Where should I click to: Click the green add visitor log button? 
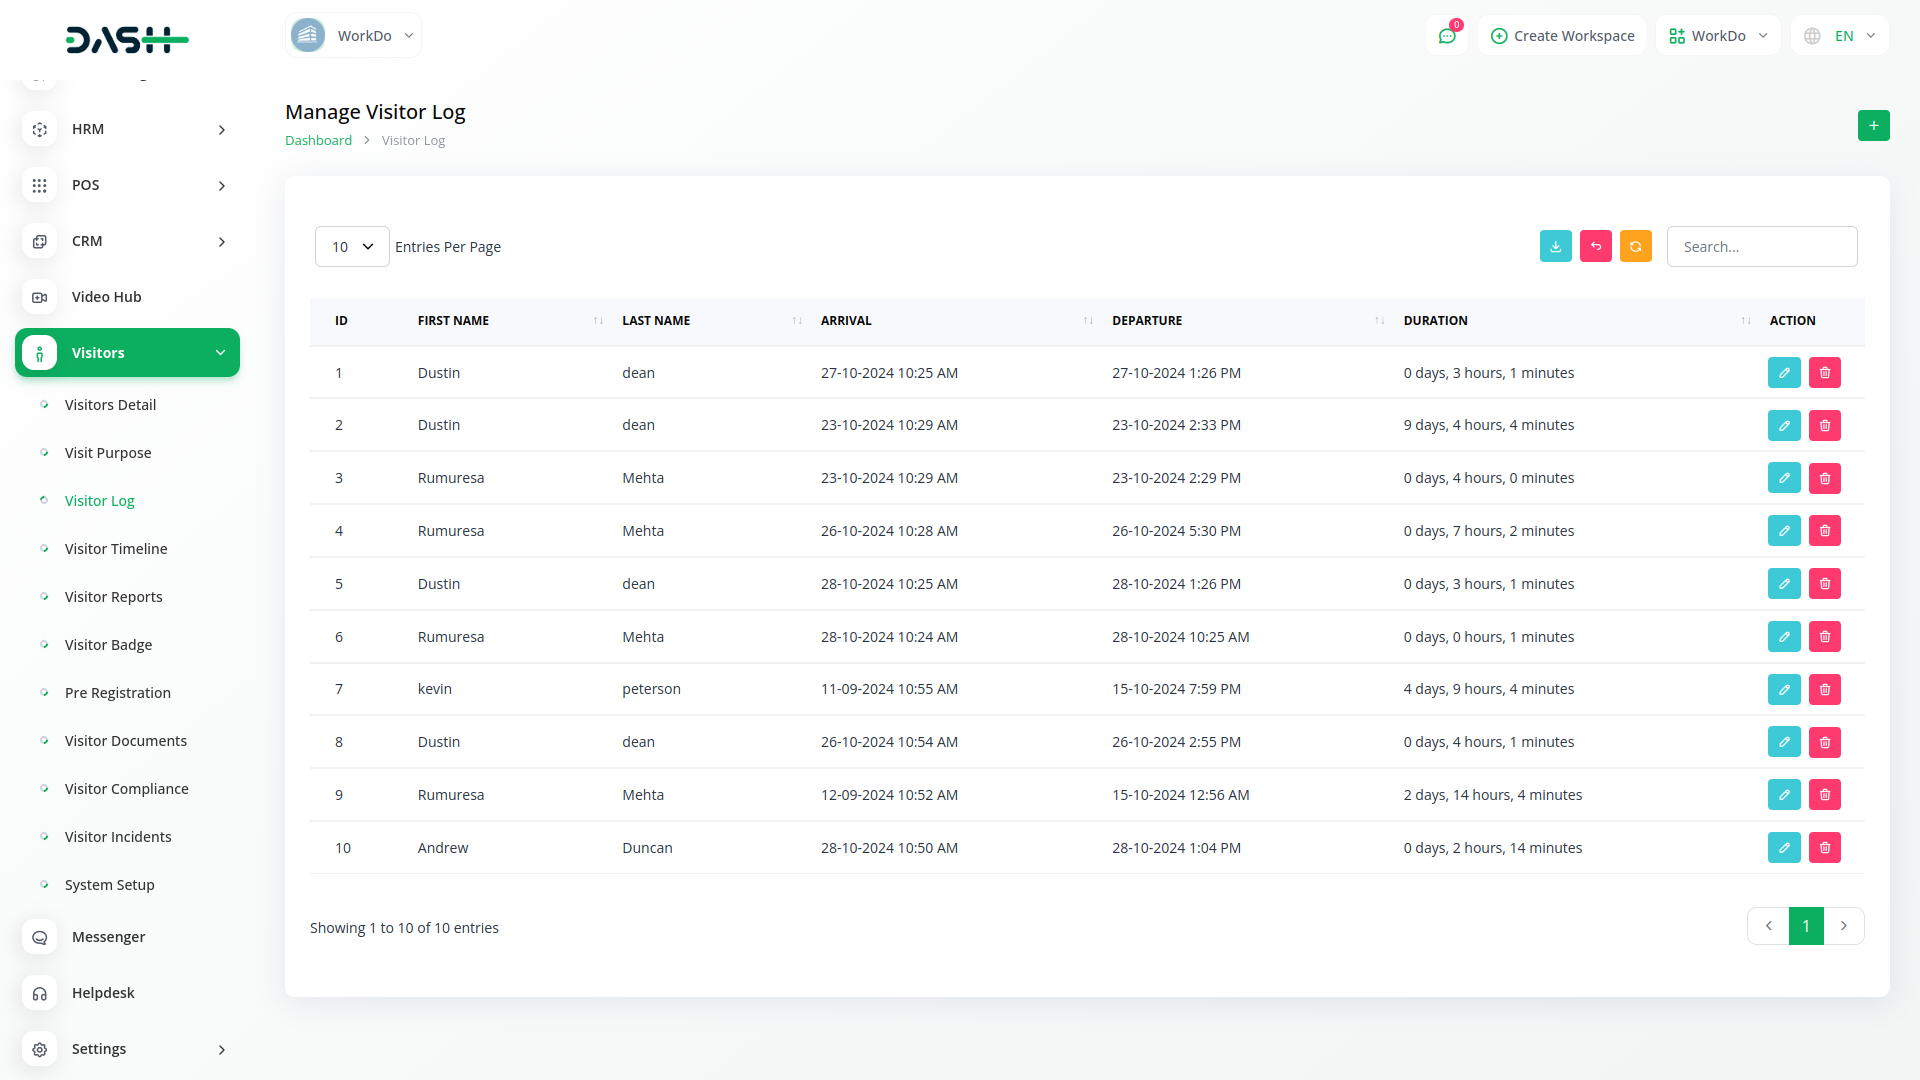pos(1873,126)
